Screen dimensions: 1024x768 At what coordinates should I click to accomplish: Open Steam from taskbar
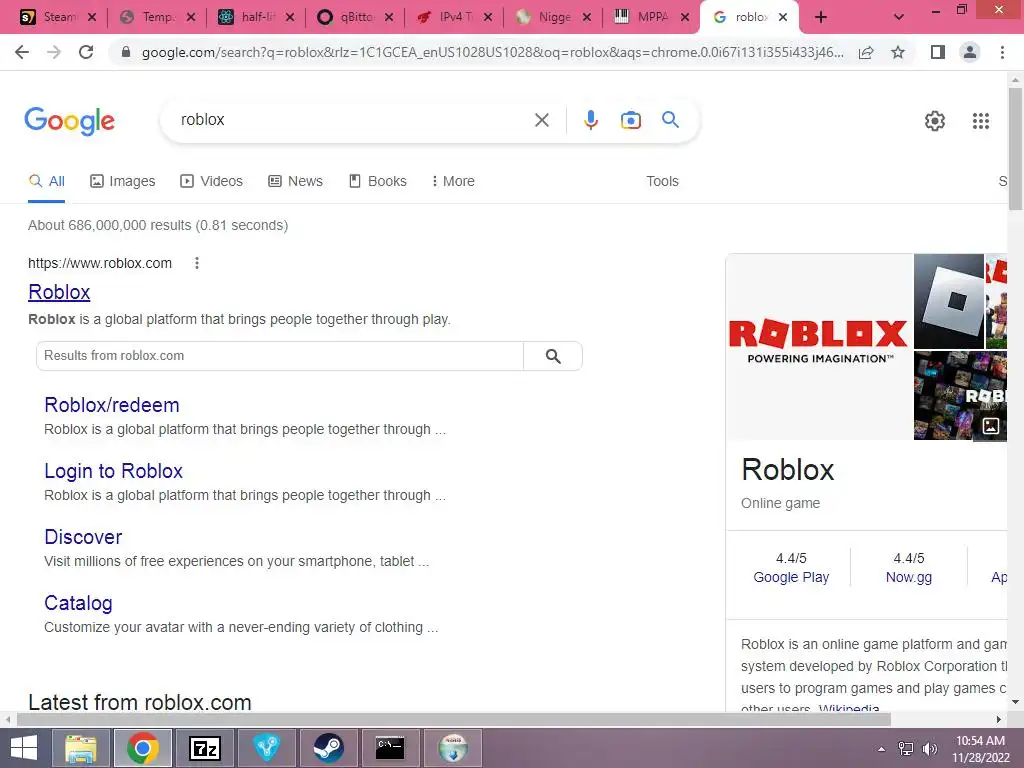[328, 748]
